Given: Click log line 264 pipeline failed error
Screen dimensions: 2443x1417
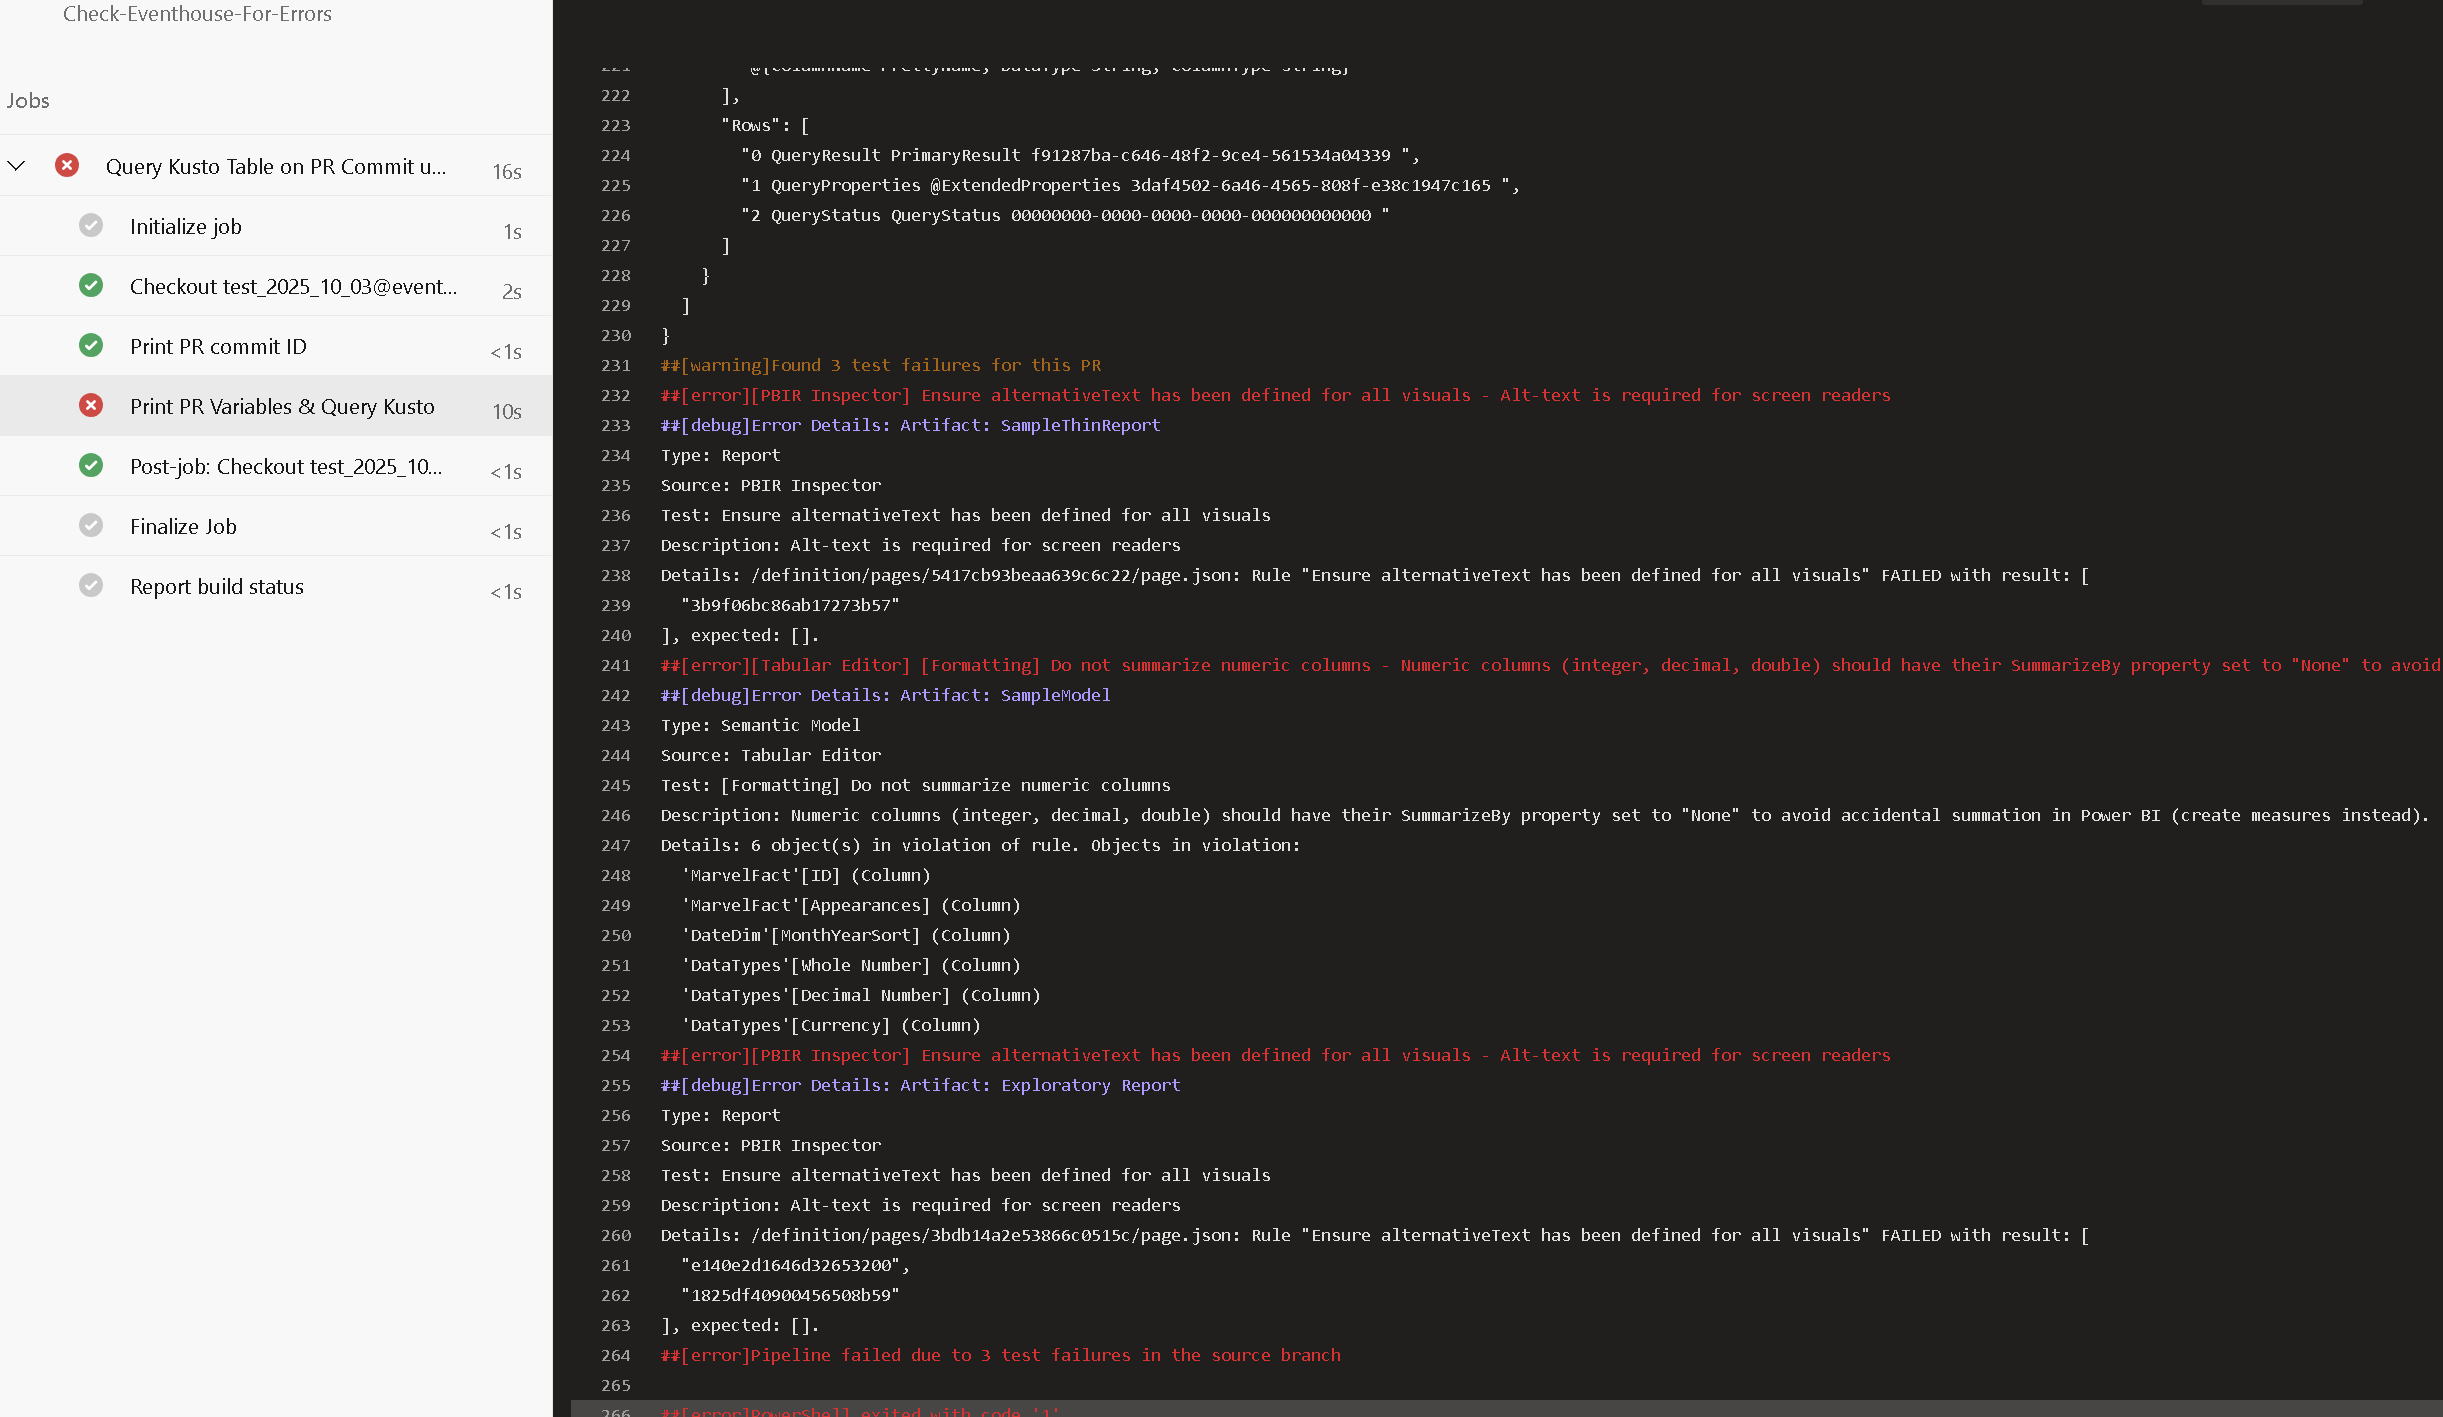Looking at the screenshot, I should pyautogui.click(x=1000, y=1355).
